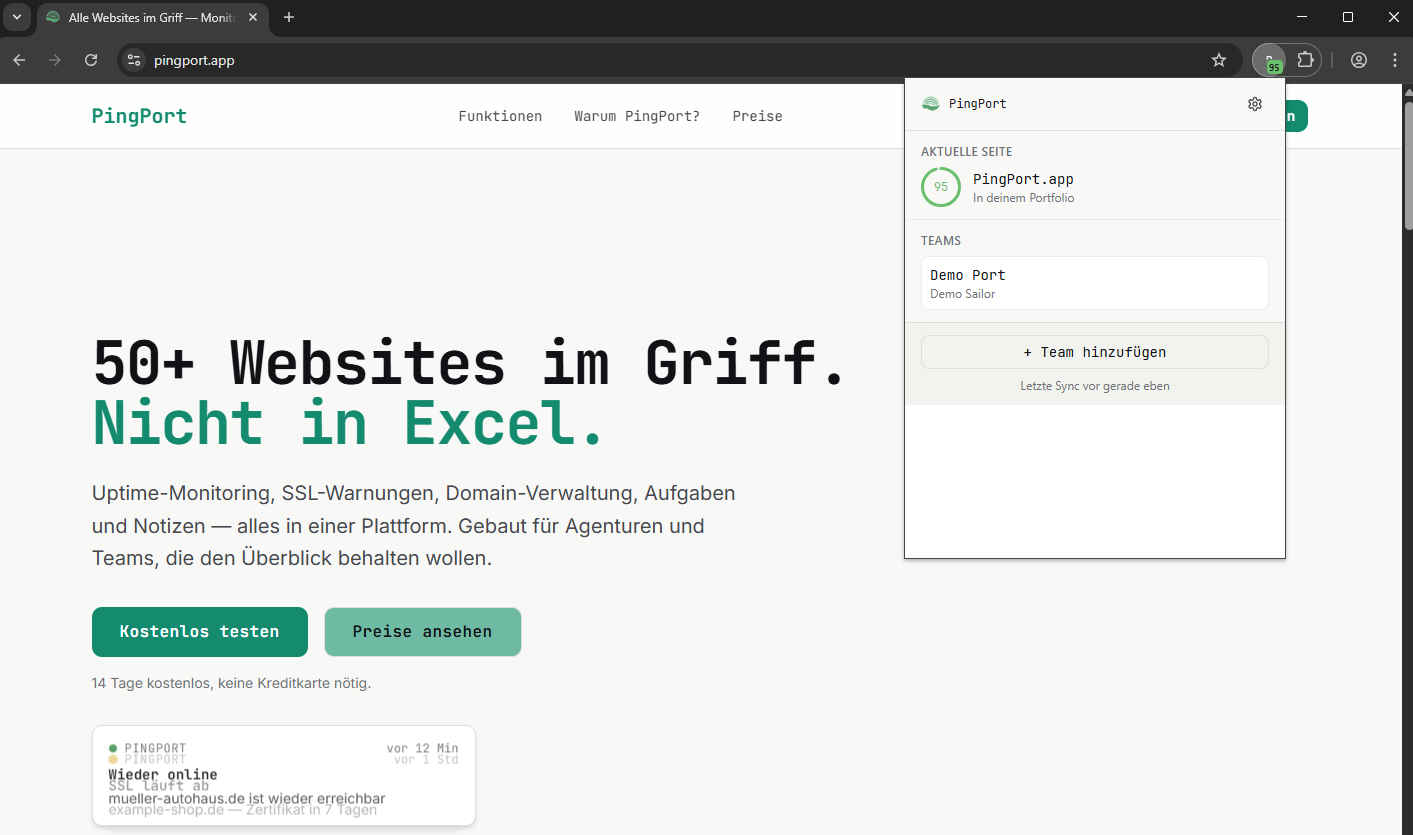
Task: Bookmark the page via the star icon
Action: pyautogui.click(x=1219, y=59)
